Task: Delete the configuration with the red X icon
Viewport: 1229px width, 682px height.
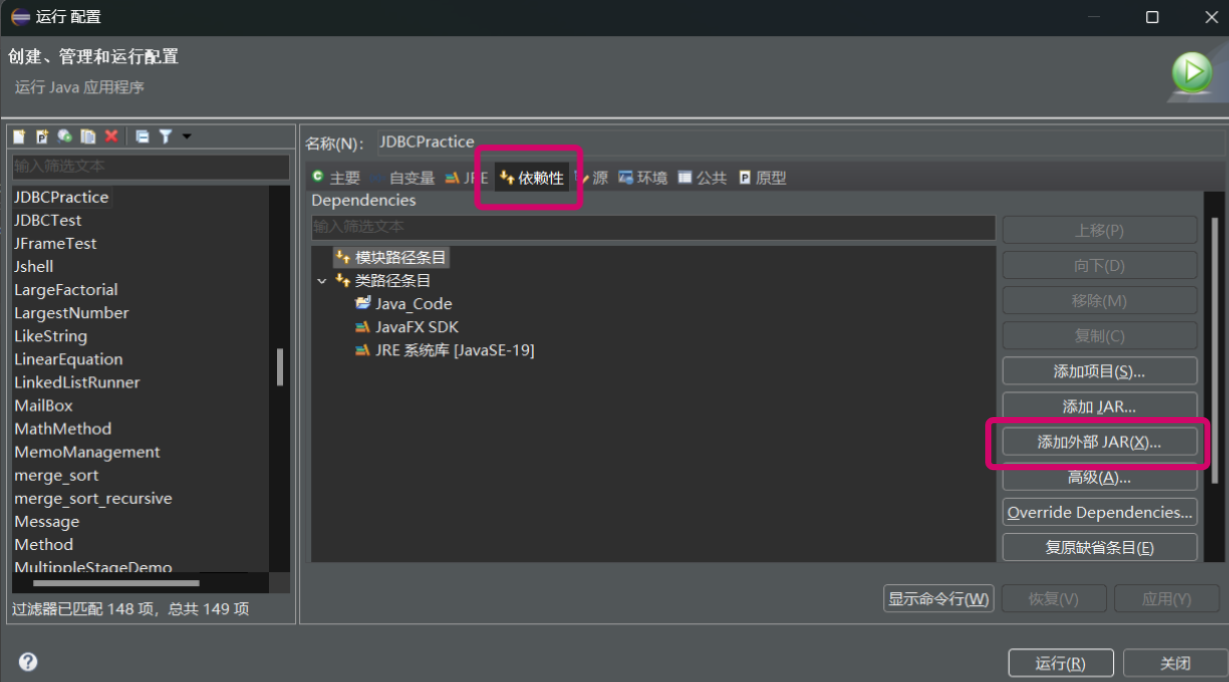Action: pos(110,136)
